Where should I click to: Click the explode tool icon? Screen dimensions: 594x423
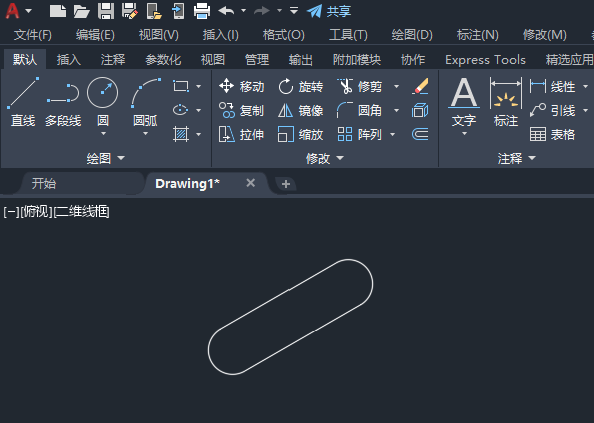pos(420,111)
